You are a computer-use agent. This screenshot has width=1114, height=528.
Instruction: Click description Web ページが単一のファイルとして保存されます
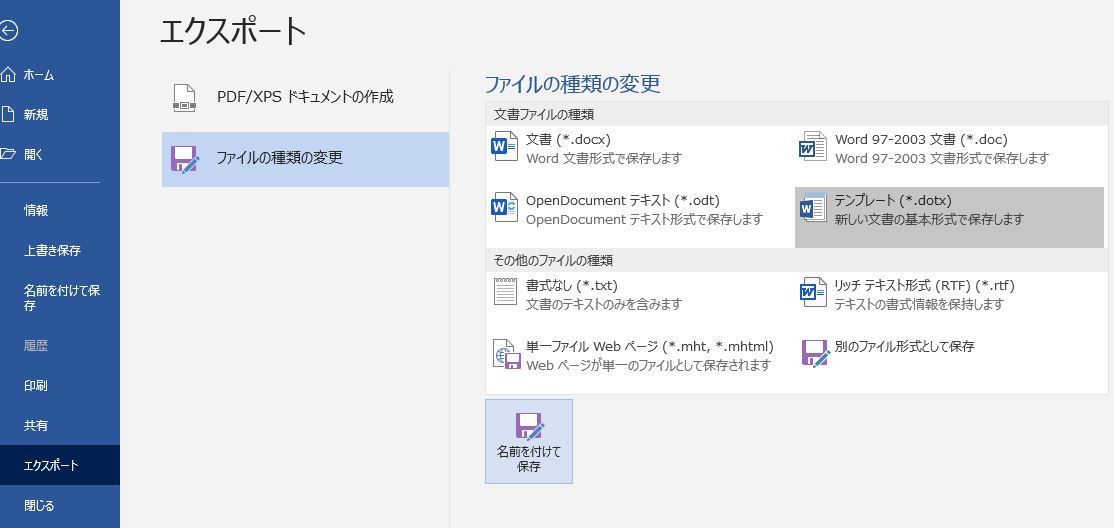tap(649, 365)
